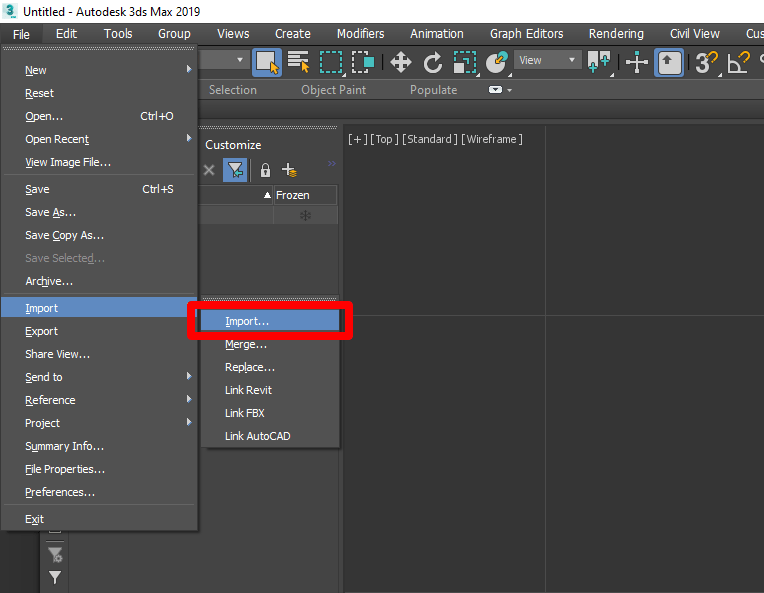
Task: Expand the Project submenu
Action: [x=99, y=422]
